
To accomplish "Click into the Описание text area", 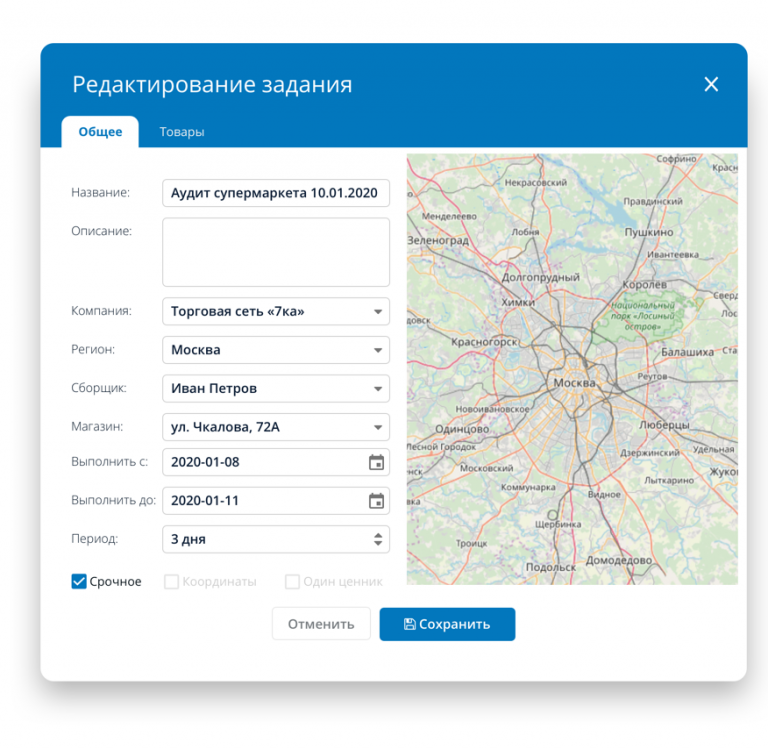I will (x=276, y=252).
